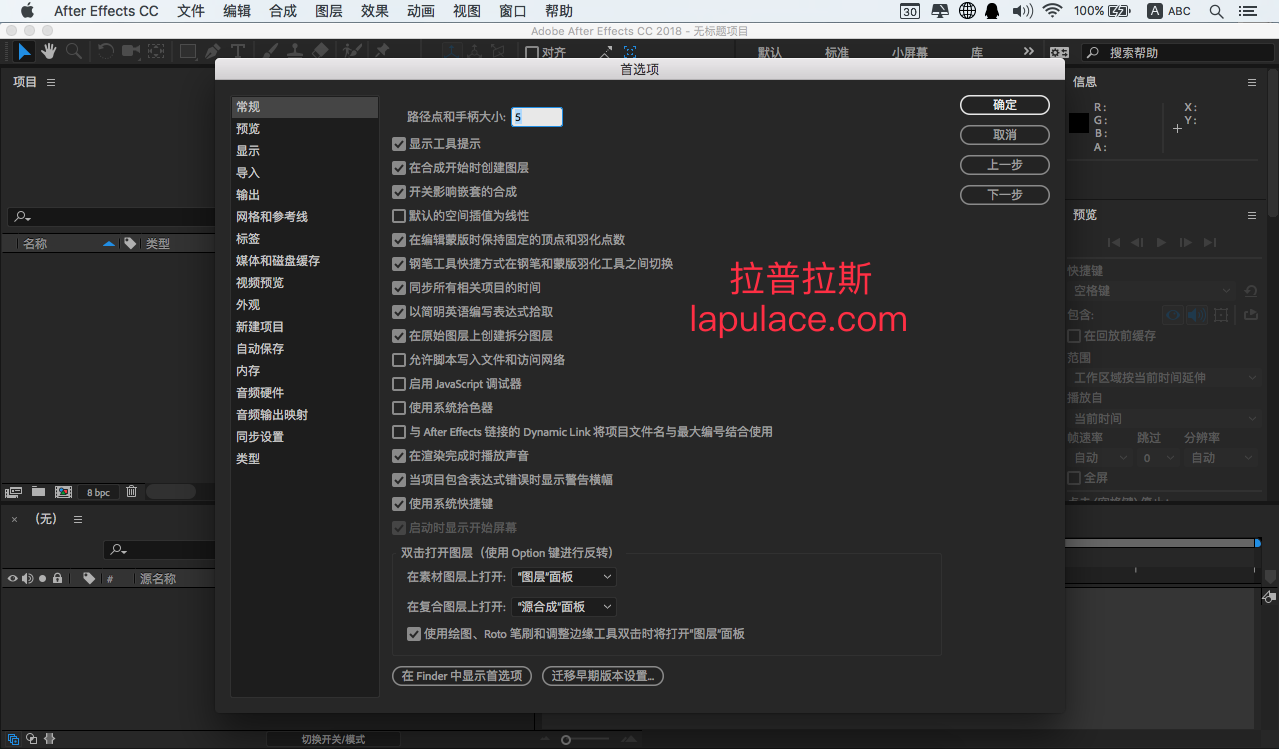
Task: Select the Selection arrow tool
Action: point(24,51)
